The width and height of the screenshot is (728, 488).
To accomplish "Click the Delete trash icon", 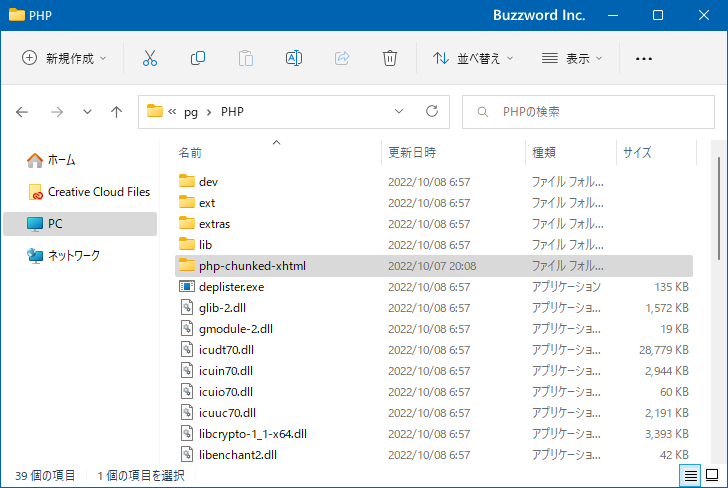I will (x=390, y=59).
